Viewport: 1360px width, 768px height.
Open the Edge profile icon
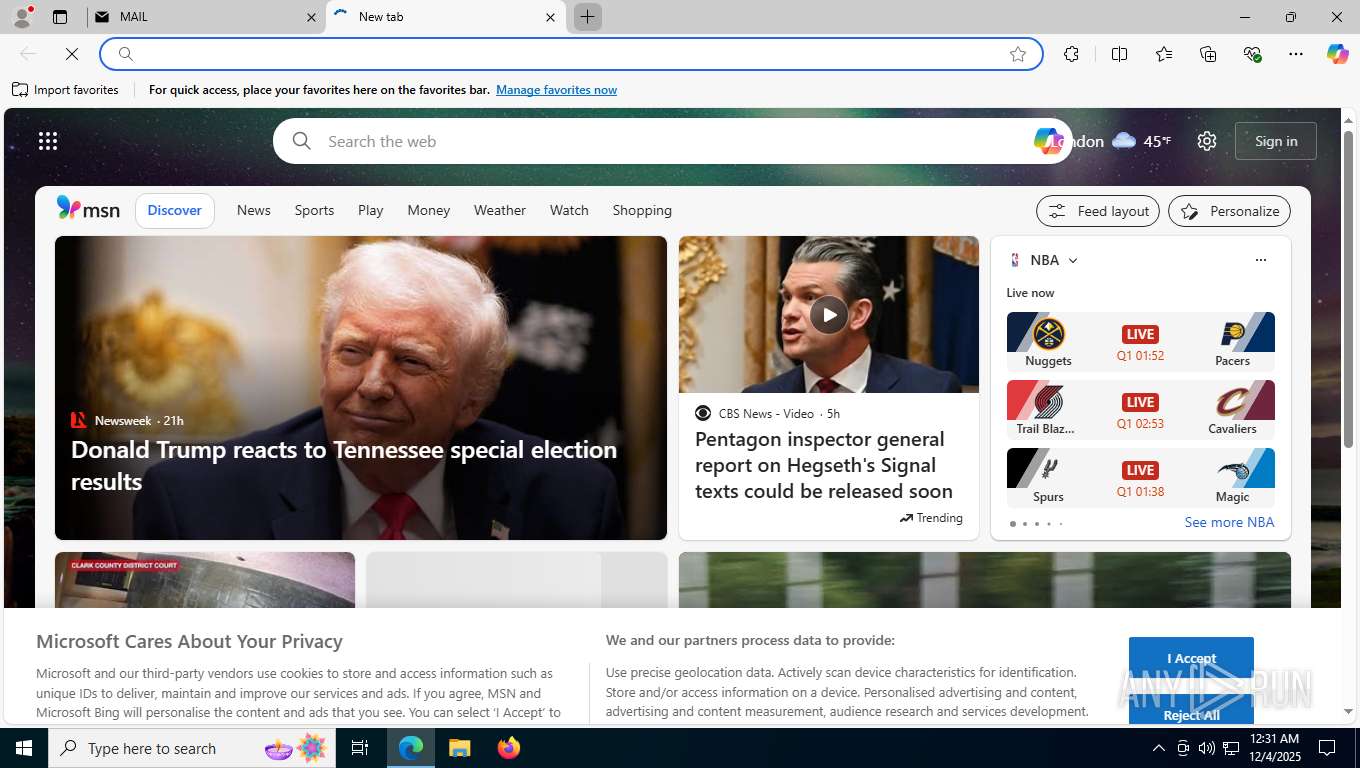pyautogui.click(x=21, y=17)
